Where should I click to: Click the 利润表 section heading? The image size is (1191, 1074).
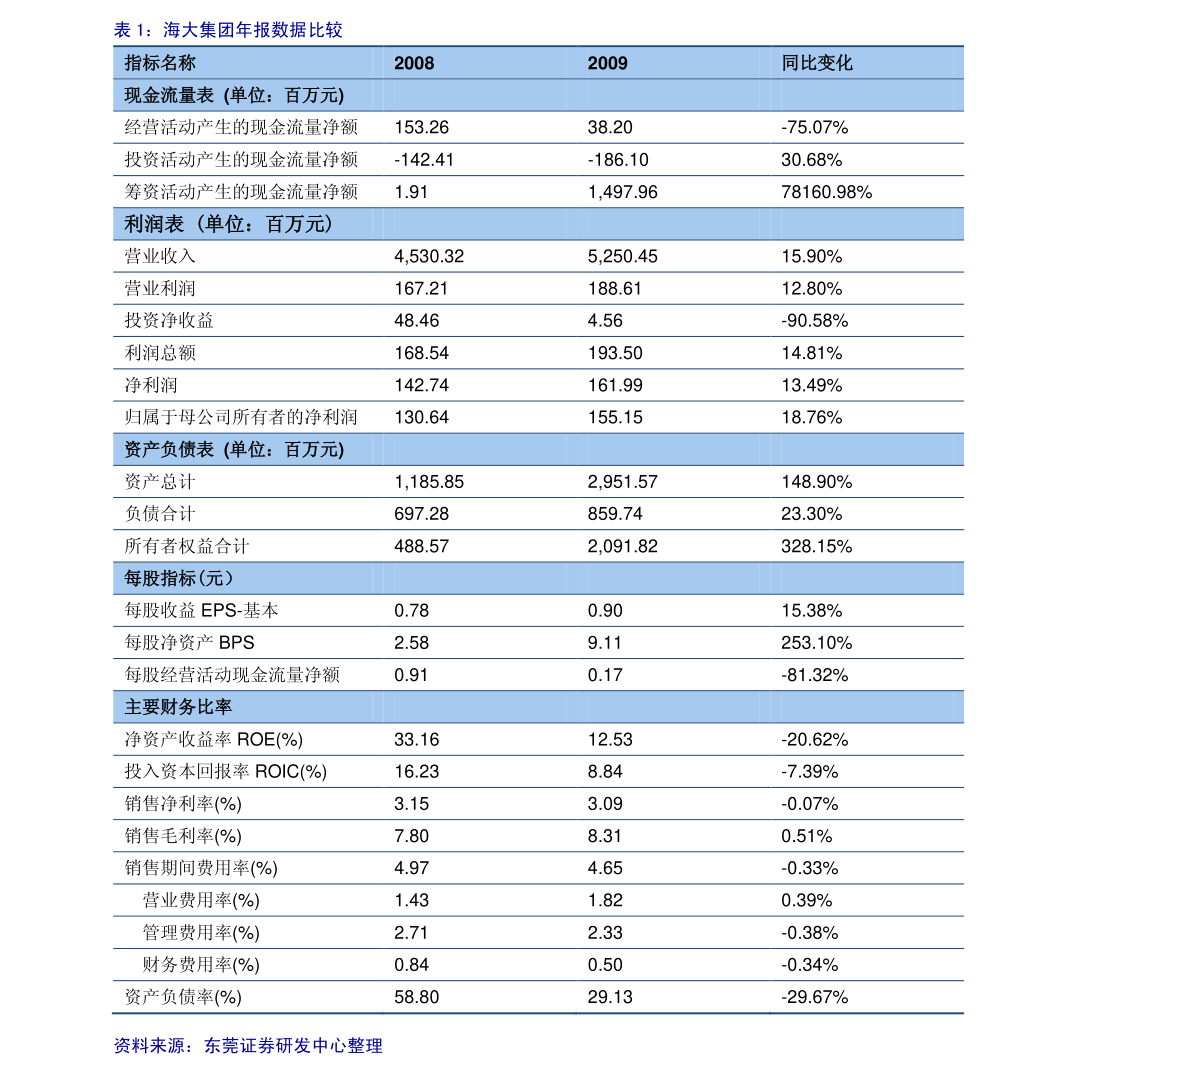(228, 224)
